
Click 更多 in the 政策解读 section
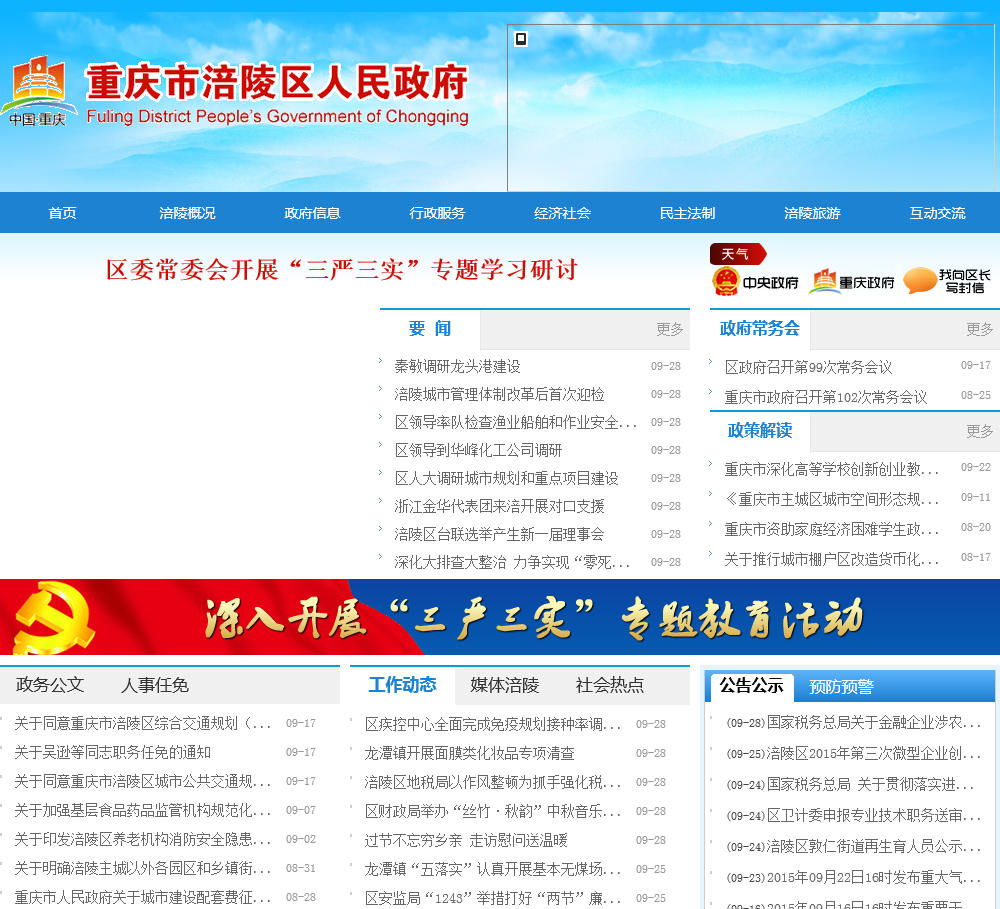(x=979, y=431)
